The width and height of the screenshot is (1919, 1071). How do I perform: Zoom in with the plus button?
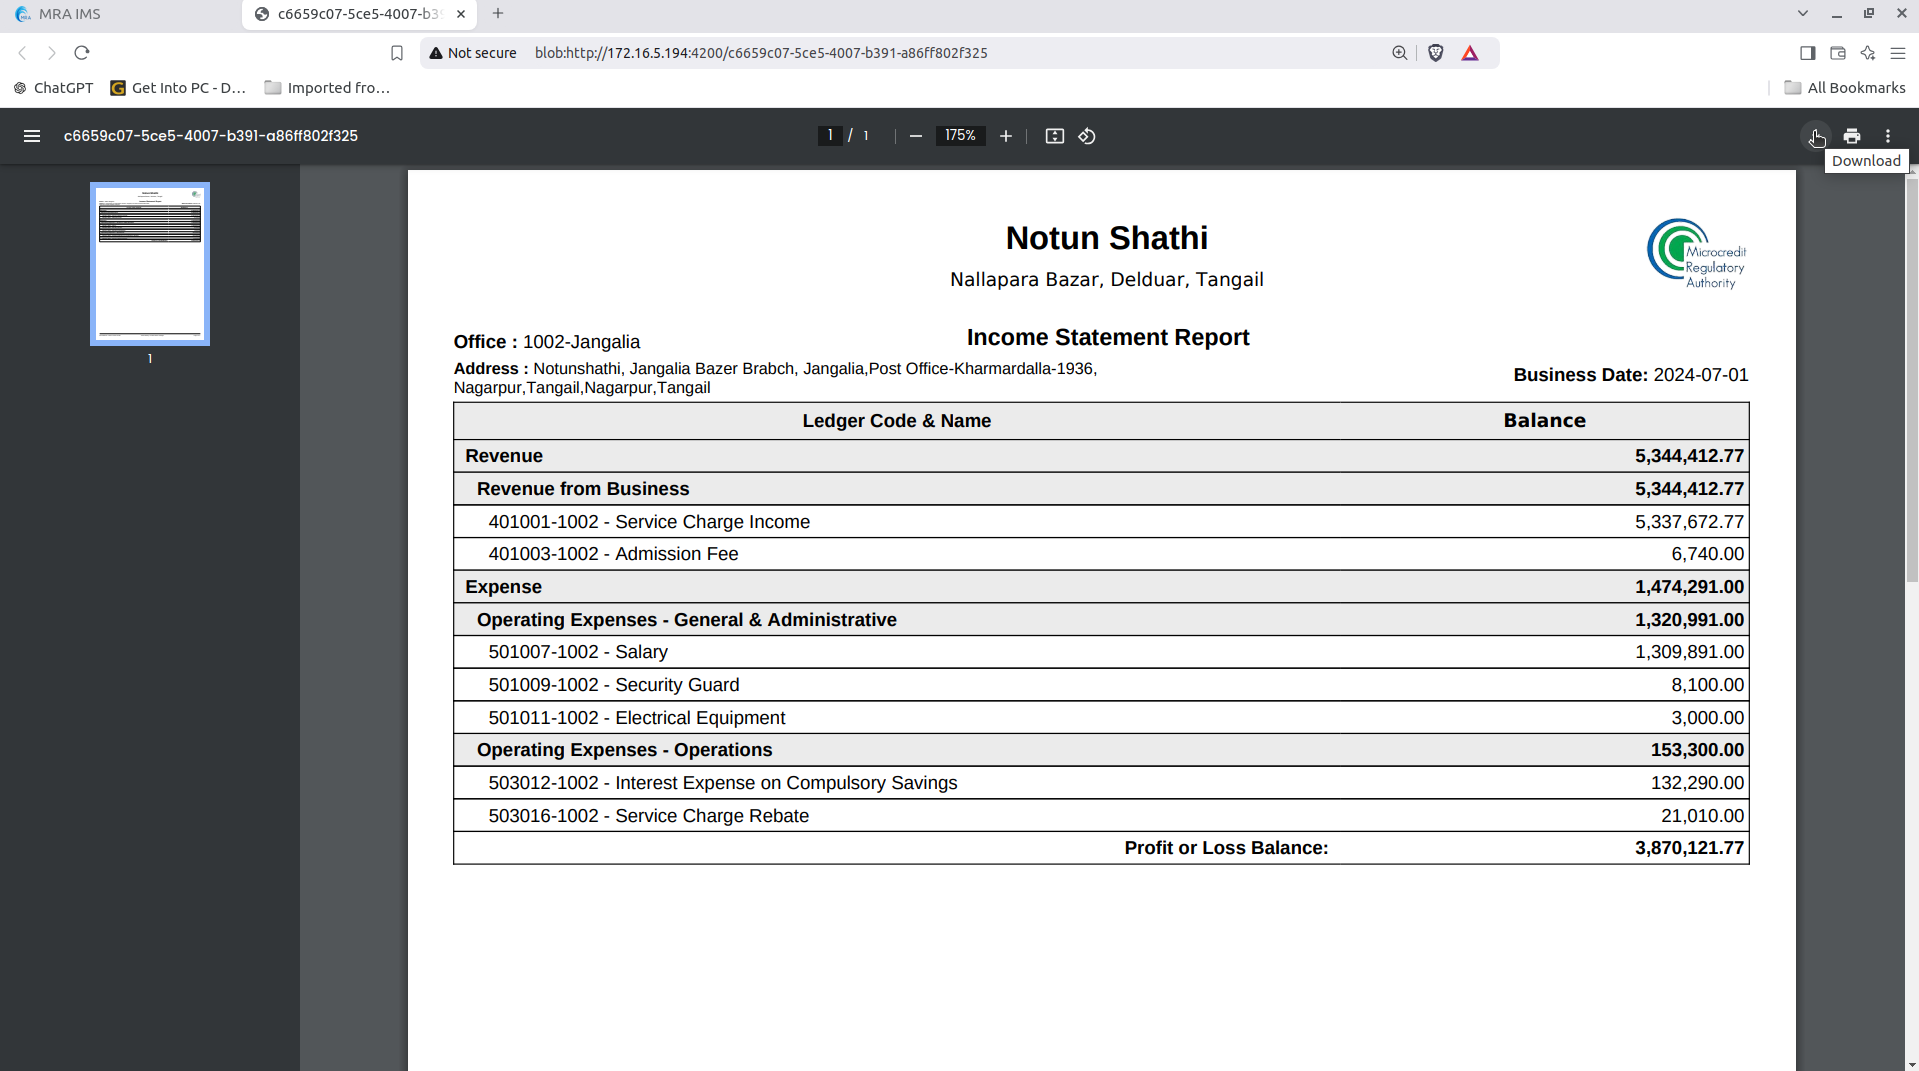click(1006, 136)
